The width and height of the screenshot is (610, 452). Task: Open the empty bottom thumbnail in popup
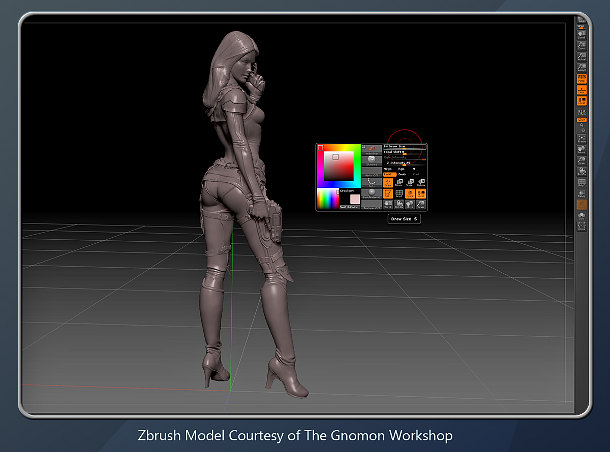pos(372,205)
